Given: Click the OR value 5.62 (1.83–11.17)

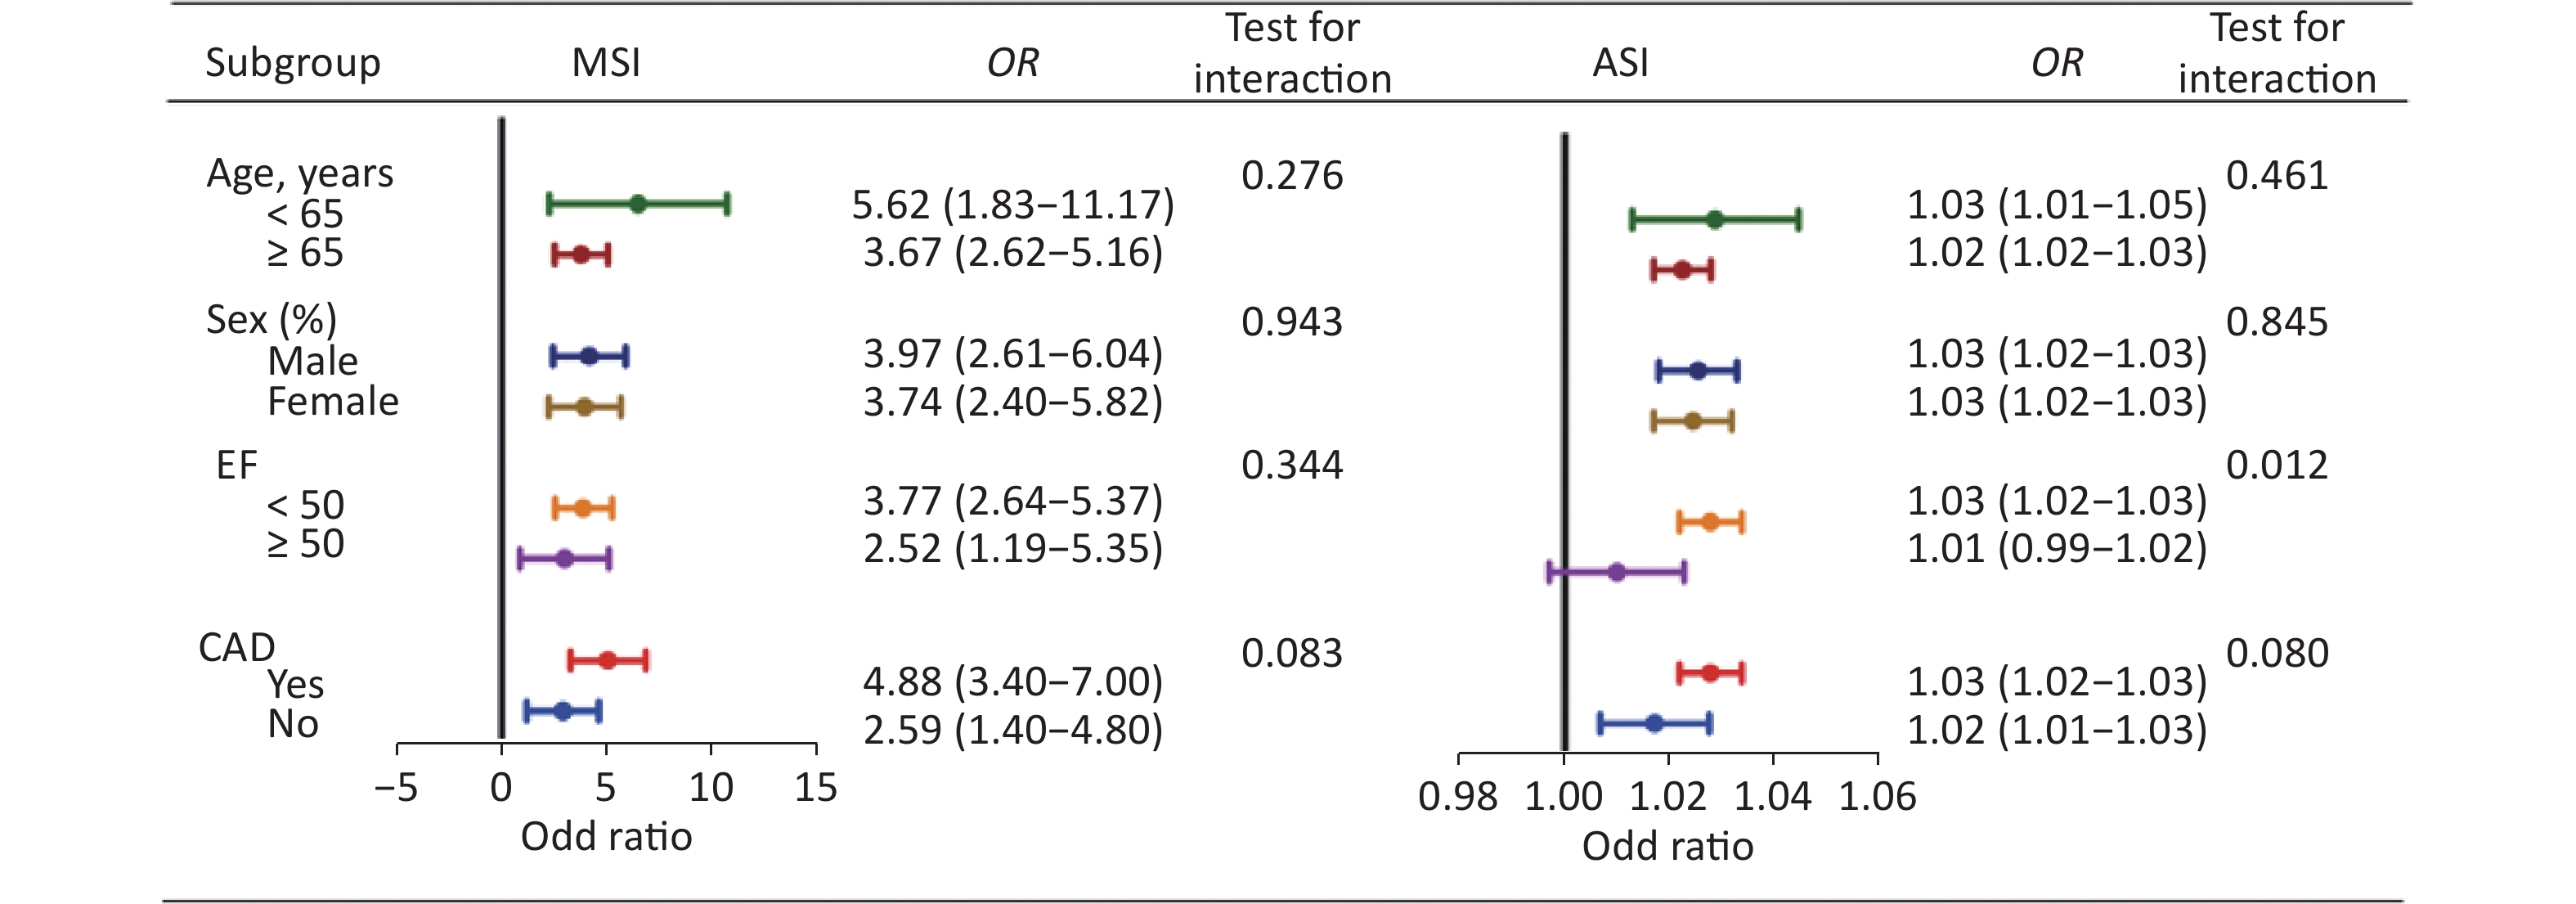Looking at the screenshot, I should tap(1013, 205).
